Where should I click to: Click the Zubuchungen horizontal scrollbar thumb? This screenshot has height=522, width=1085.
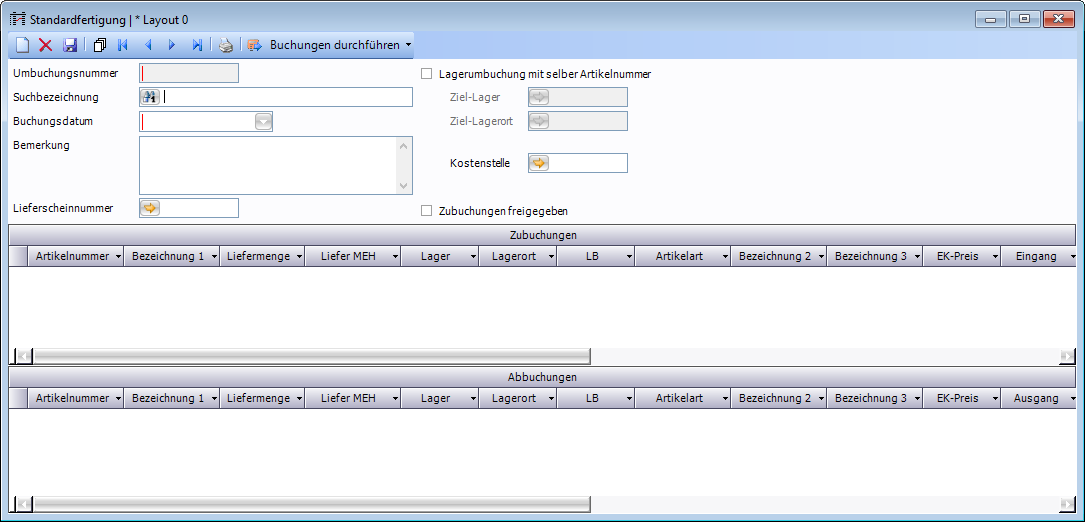pos(310,356)
